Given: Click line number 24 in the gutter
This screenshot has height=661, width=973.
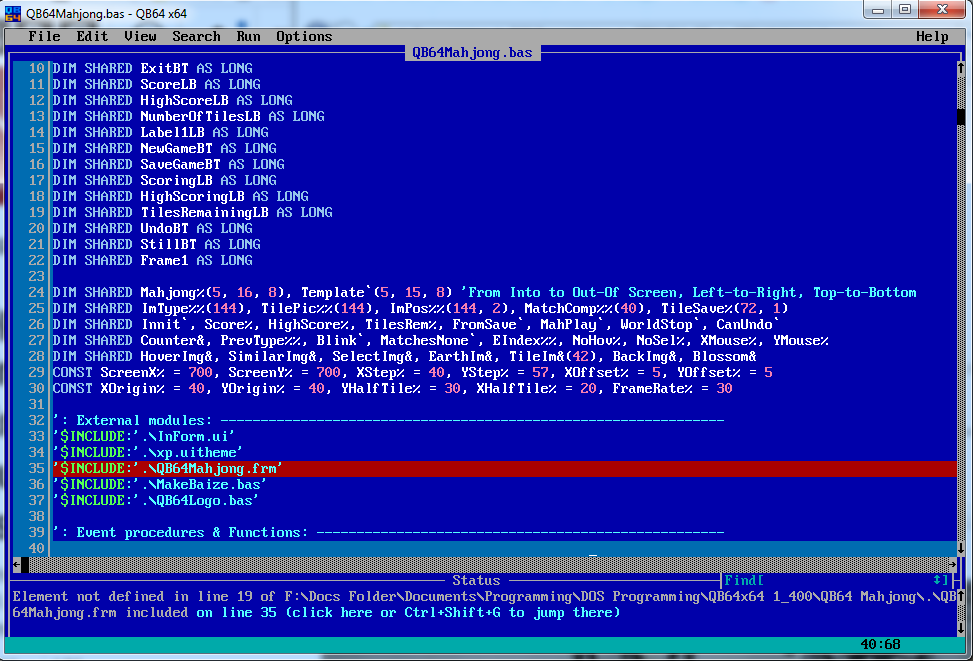Looking at the screenshot, I should [x=36, y=292].
